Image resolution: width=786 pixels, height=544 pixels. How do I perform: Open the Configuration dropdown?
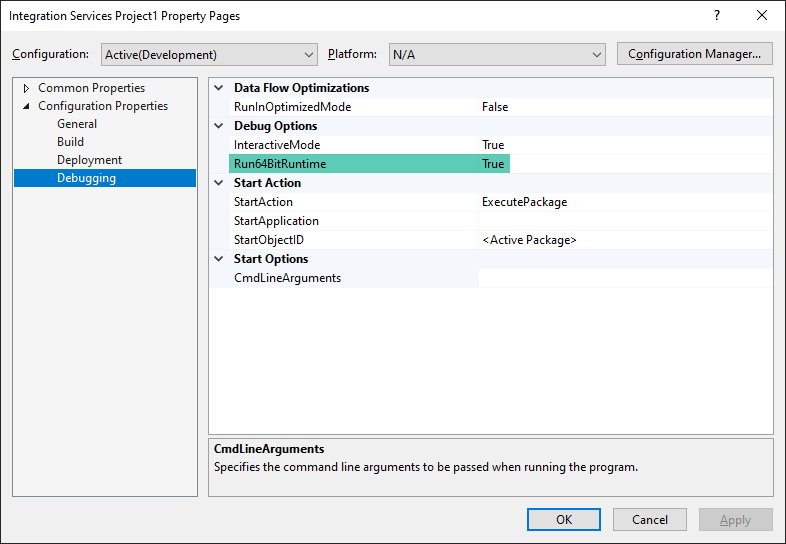pos(209,54)
